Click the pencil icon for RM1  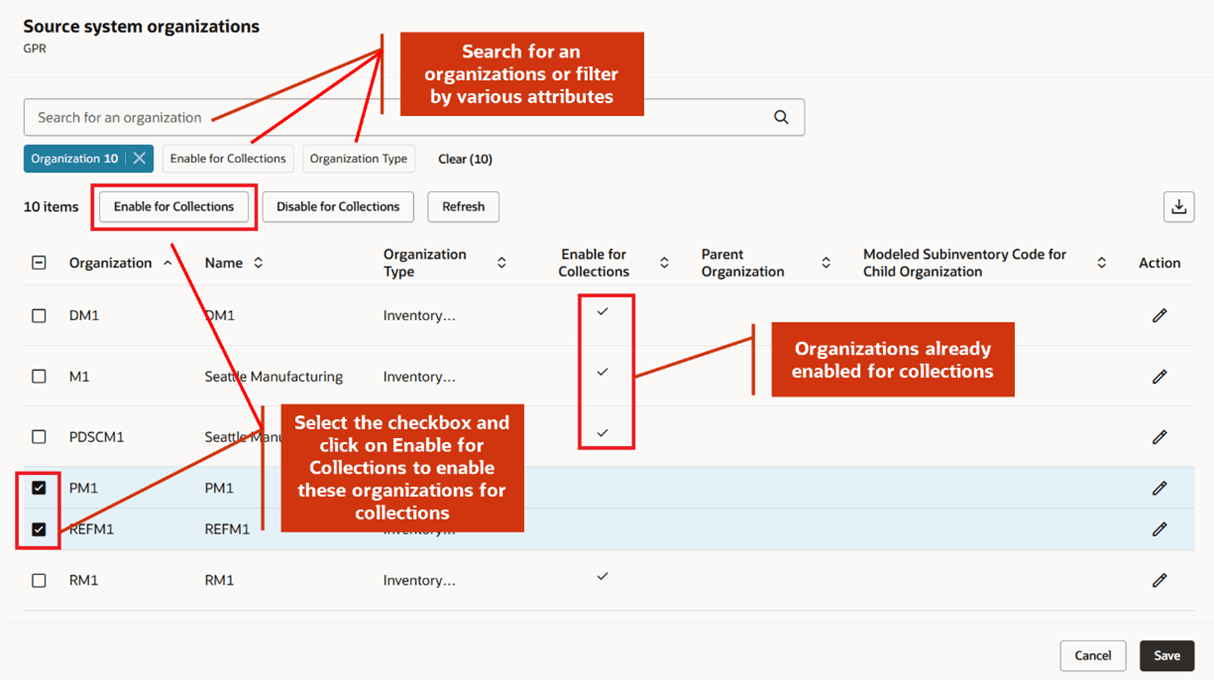click(x=1159, y=579)
